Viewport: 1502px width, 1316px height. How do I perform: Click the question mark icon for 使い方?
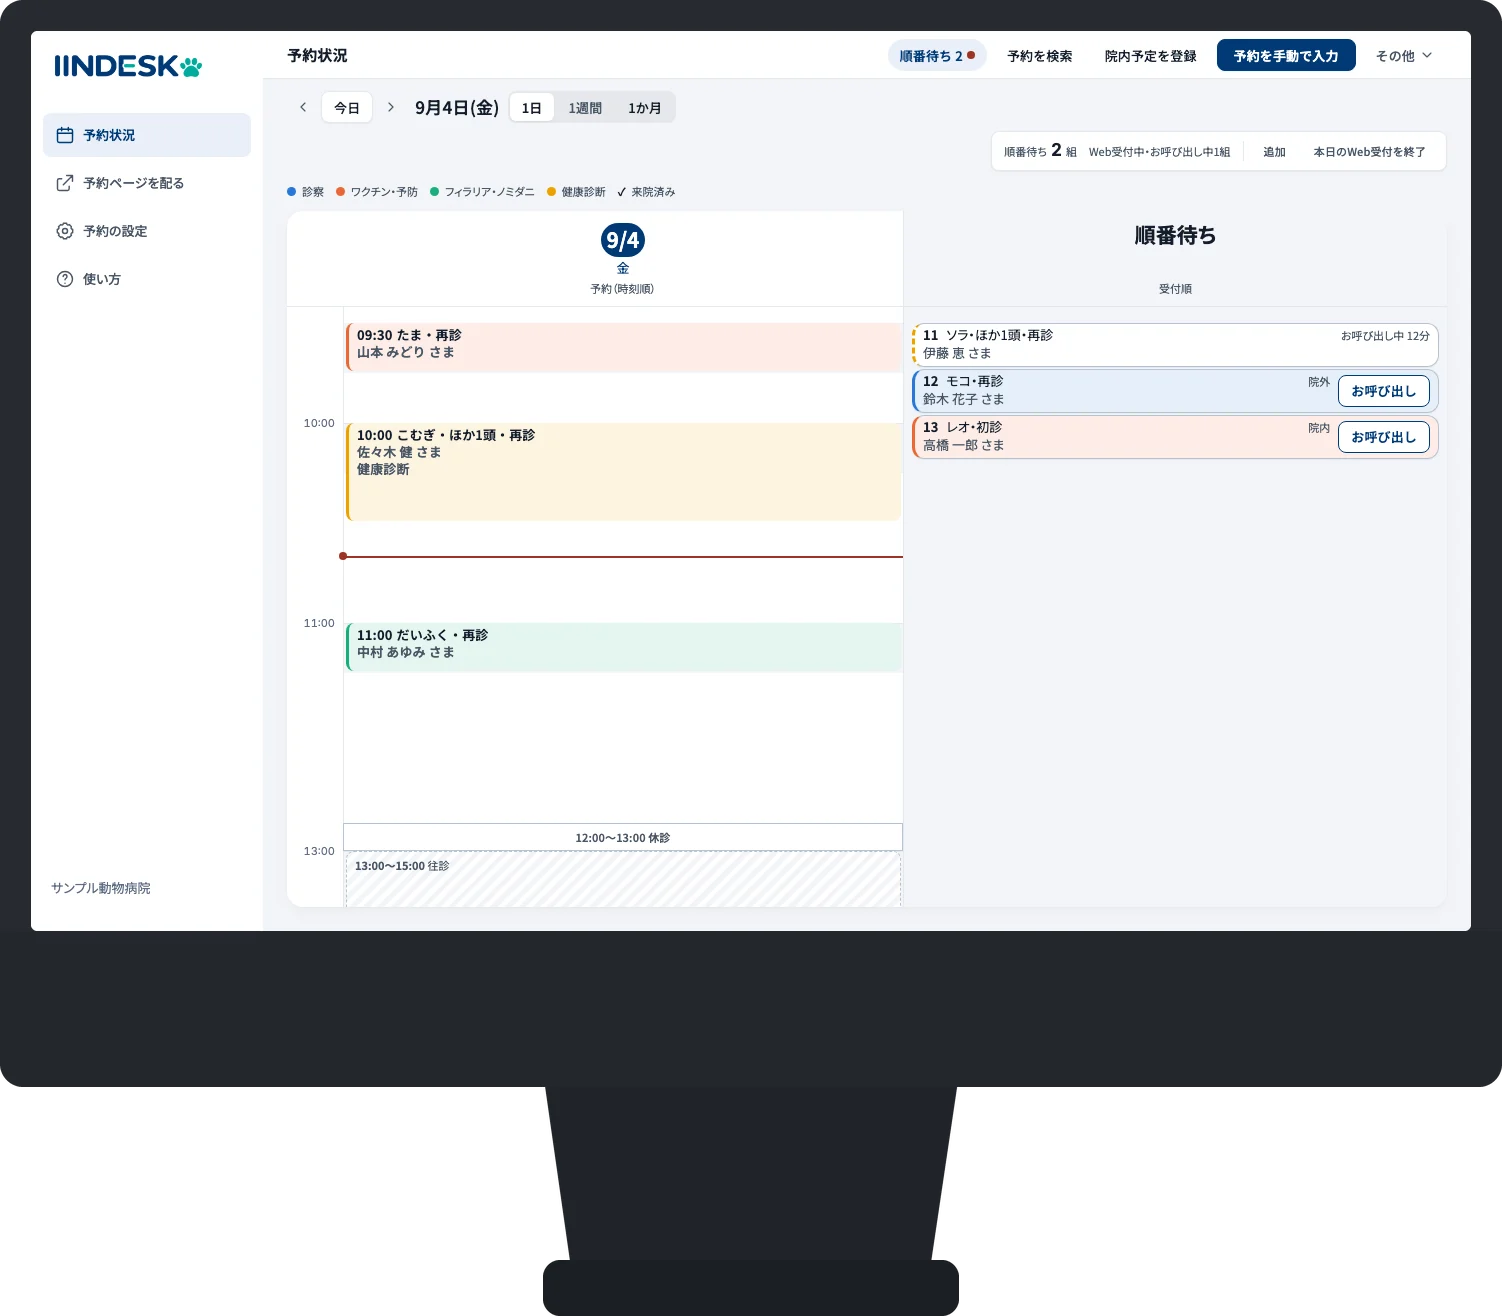coord(65,279)
